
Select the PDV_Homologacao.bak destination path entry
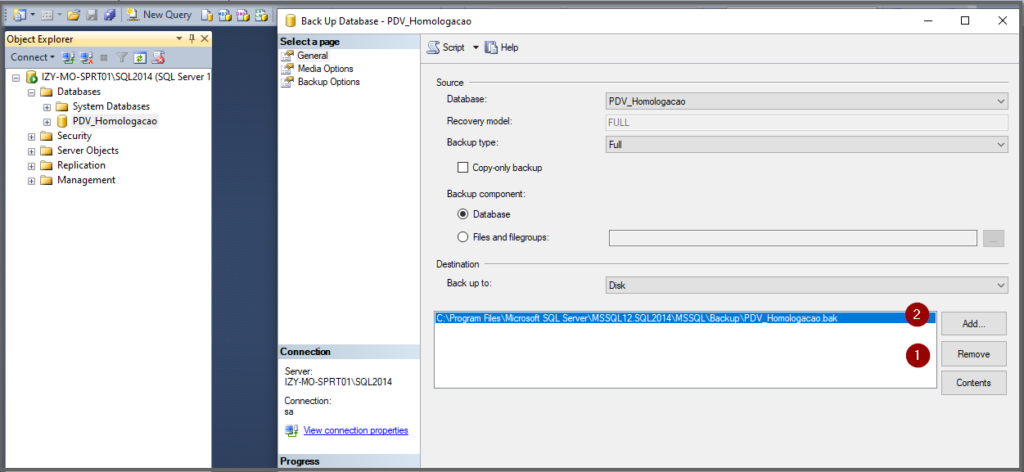coord(685,319)
